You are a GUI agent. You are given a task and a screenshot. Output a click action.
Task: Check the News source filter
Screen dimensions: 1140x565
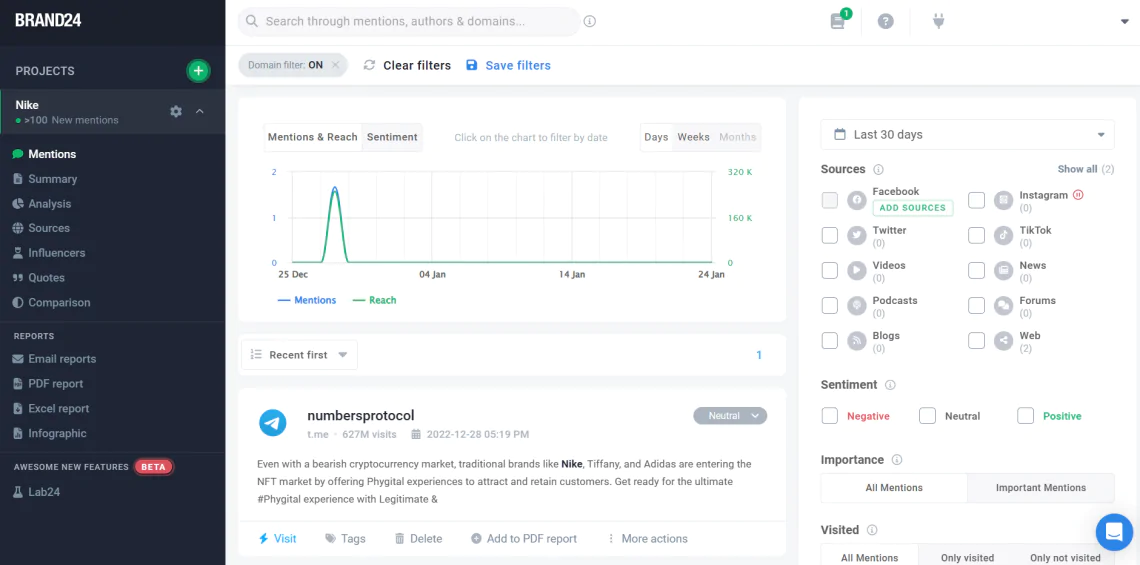point(976,271)
